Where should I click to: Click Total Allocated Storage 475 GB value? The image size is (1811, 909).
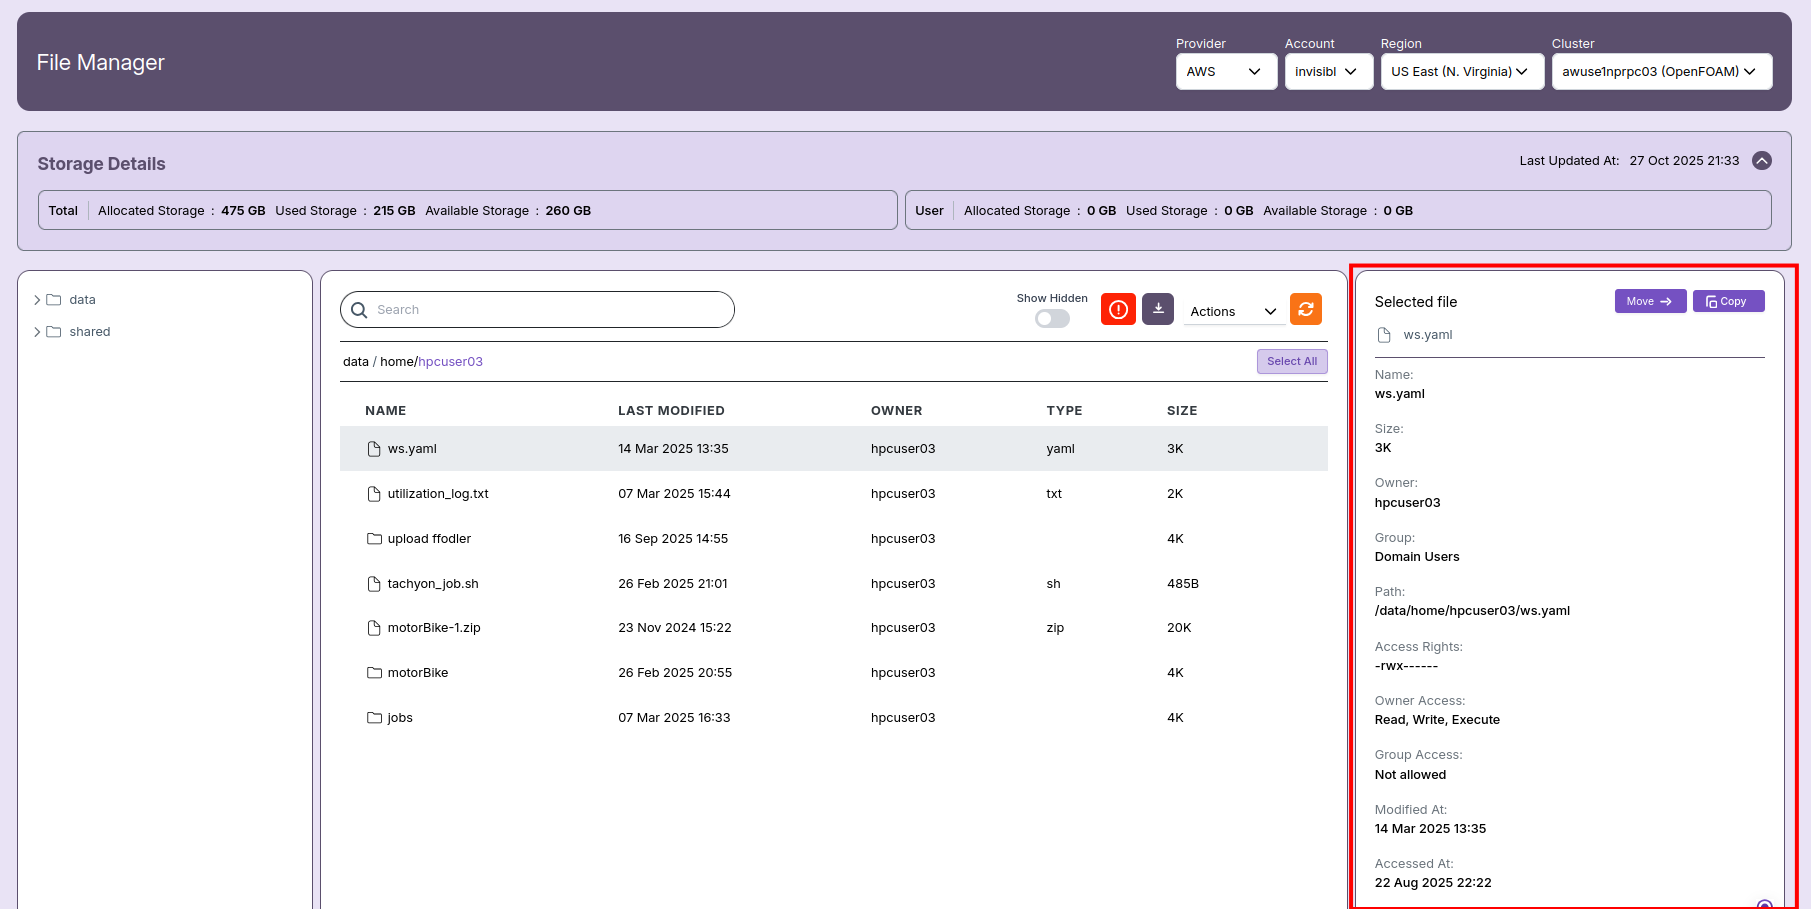pos(243,211)
